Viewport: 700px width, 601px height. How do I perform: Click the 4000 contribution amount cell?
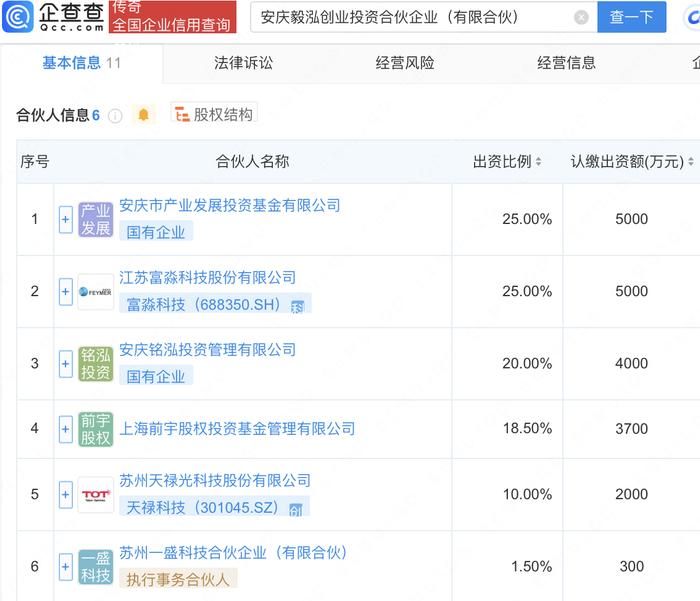click(631, 363)
